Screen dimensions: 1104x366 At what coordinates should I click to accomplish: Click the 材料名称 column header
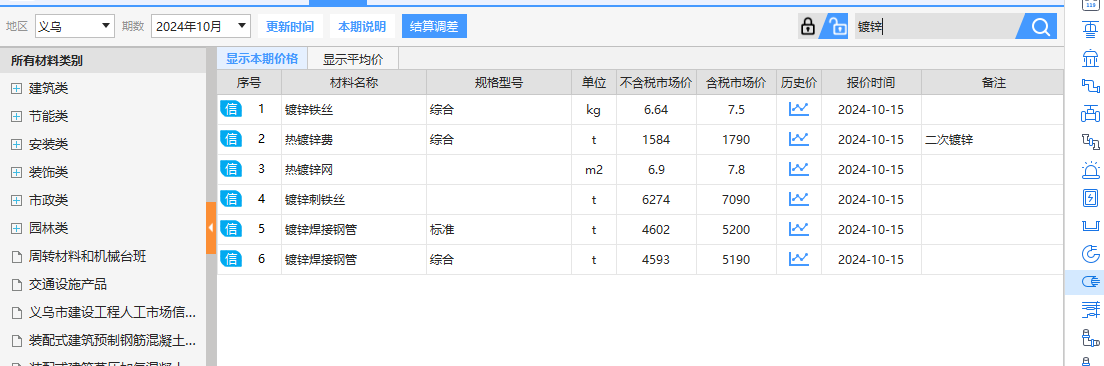click(354, 82)
